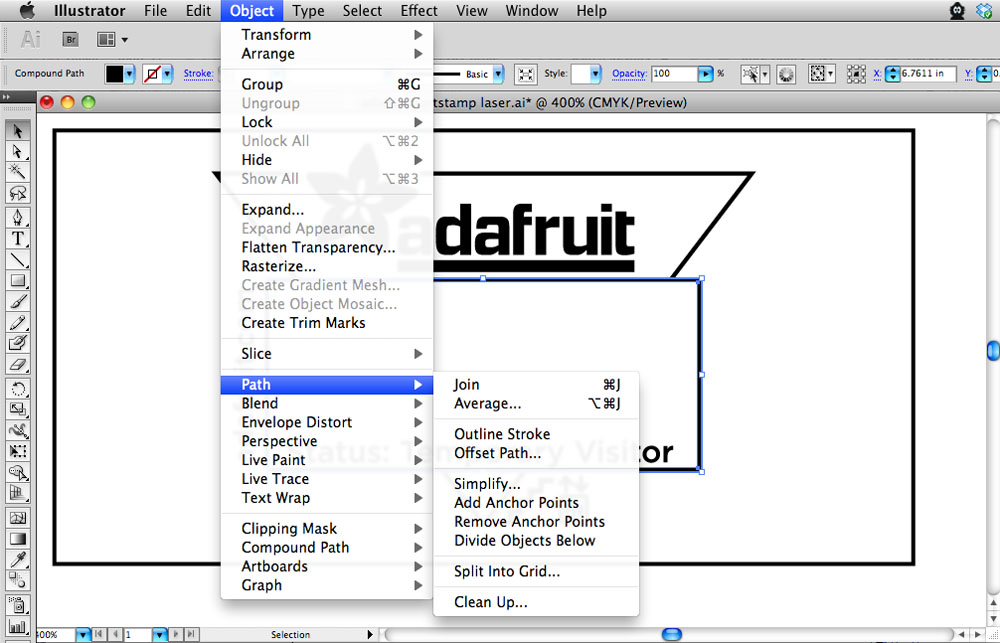Select the Eyedropper tool
This screenshot has width=1000, height=643.
click(18, 560)
